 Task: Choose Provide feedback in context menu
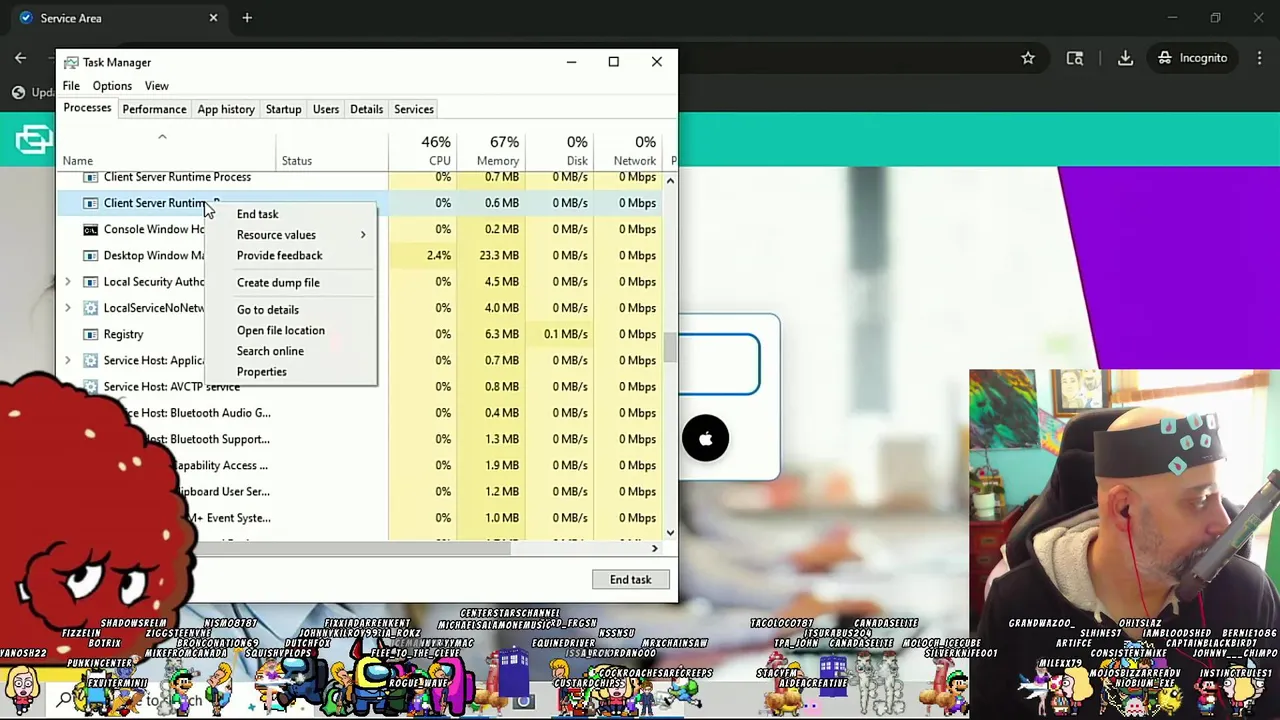coord(279,255)
